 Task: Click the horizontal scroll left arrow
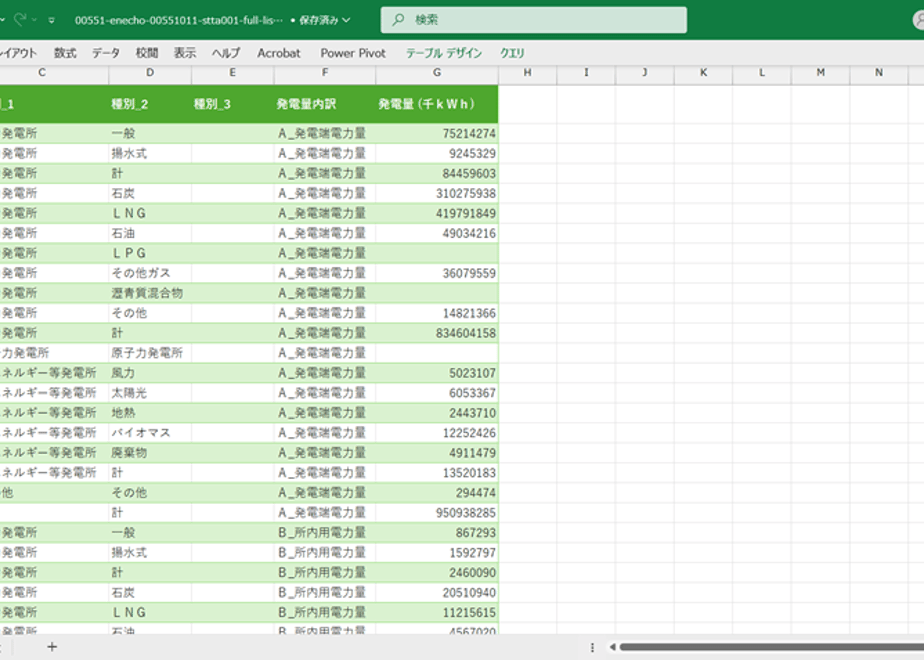(x=612, y=647)
